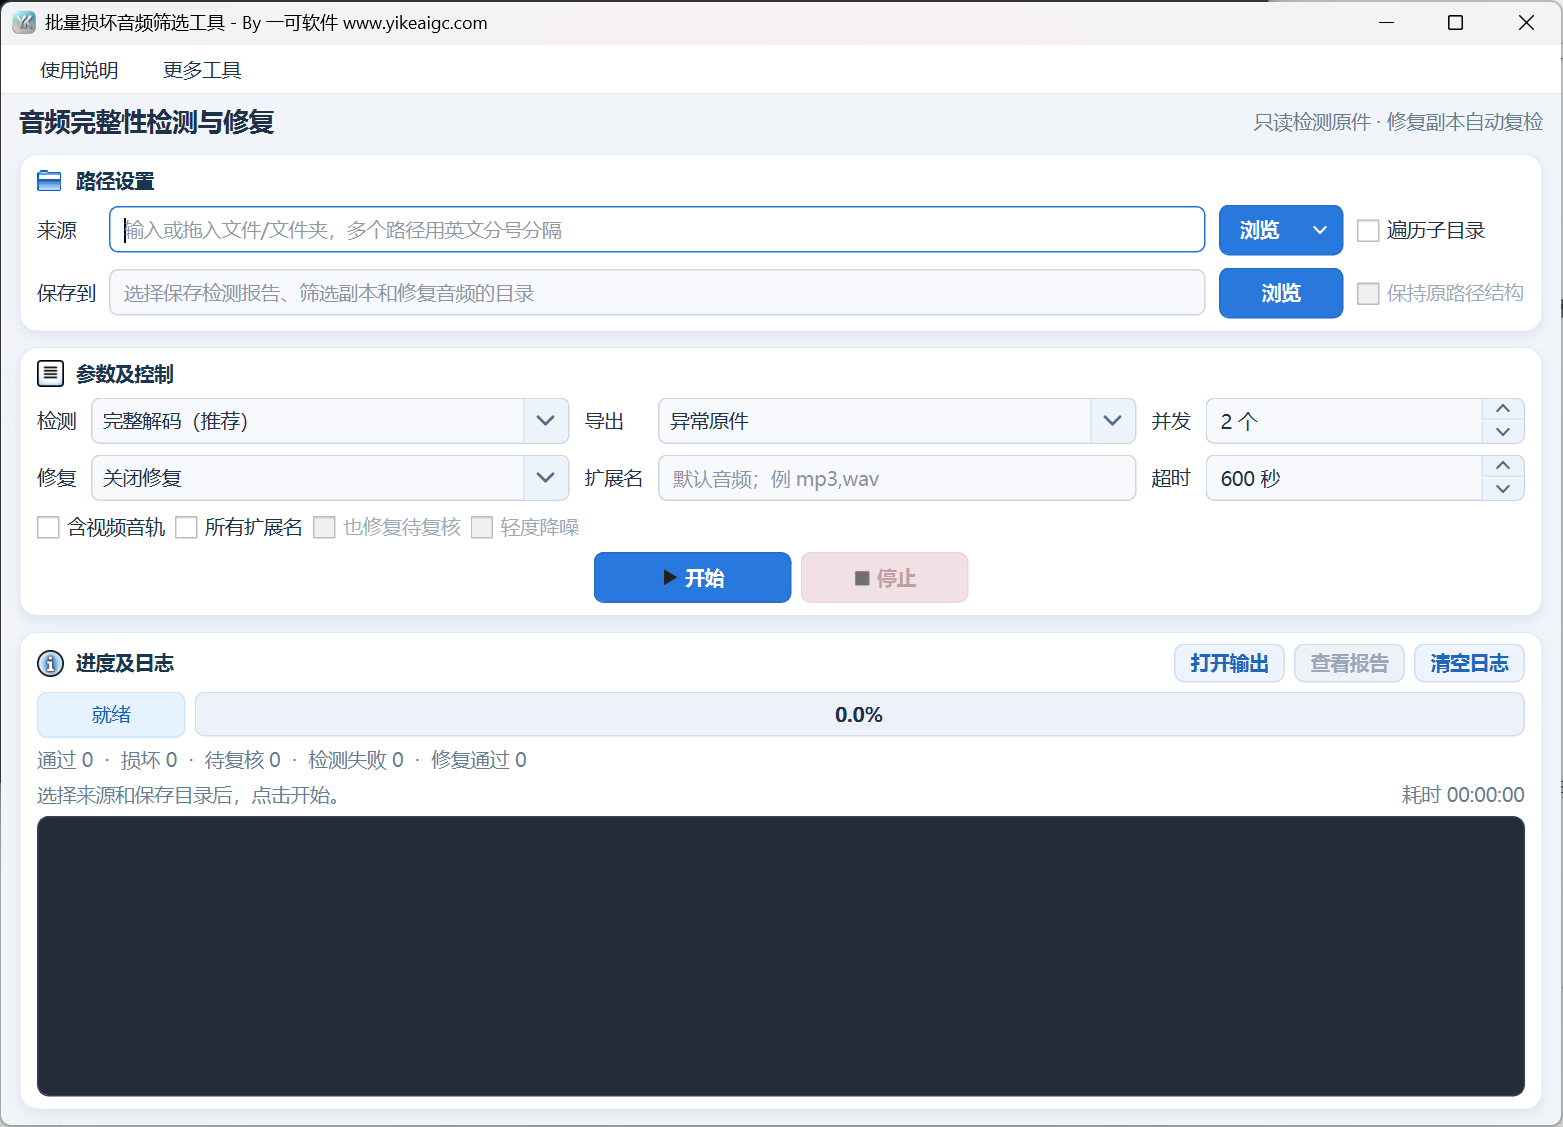Screen dimensions: 1563x1127
Task: Open the 更多工具 menu
Action: coord(202,70)
